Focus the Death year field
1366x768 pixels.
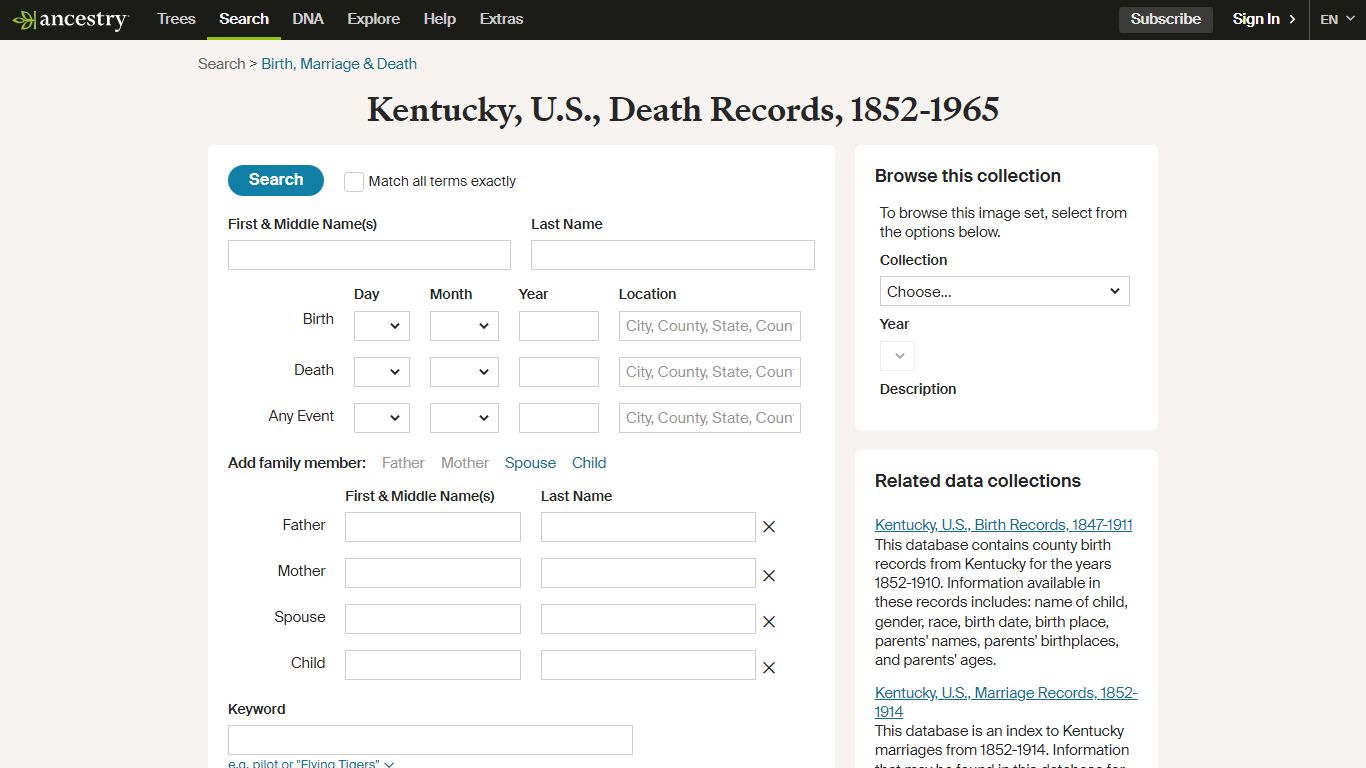pyautogui.click(x=559, y=372)
